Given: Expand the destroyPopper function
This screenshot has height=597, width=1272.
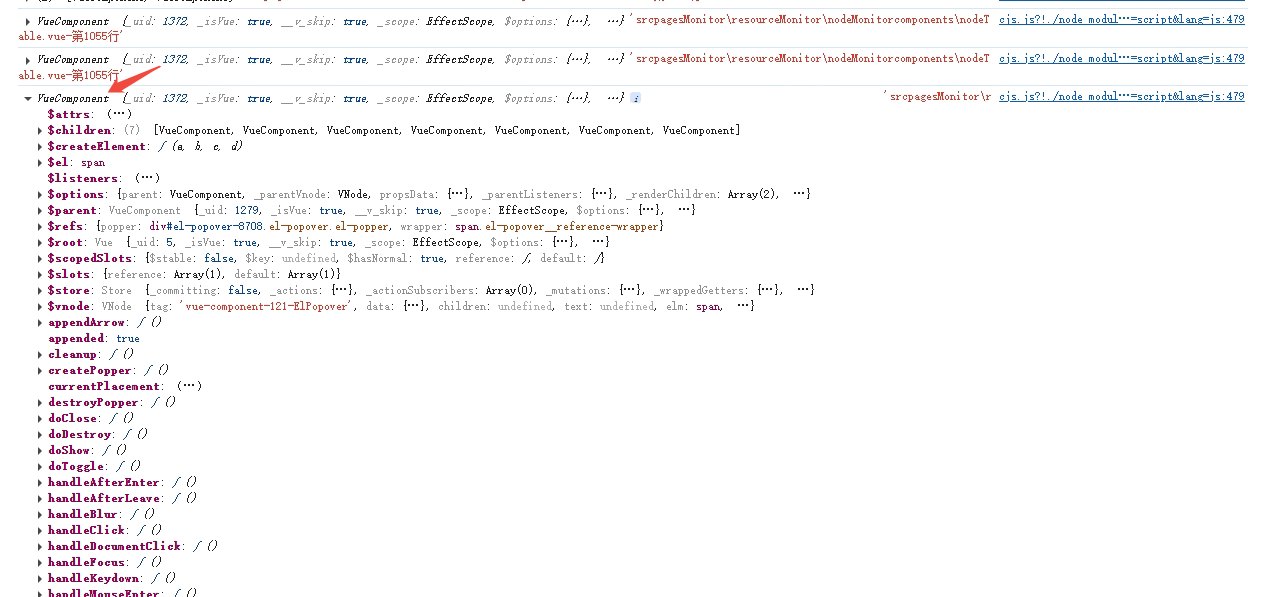Looking at the screenshot, I should click(x=40, y=402).
